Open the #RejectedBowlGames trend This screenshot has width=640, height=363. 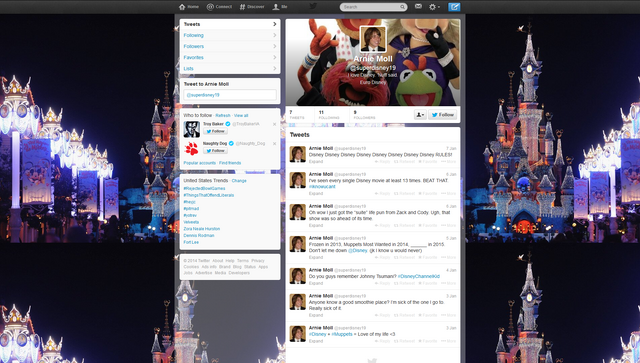204,188
